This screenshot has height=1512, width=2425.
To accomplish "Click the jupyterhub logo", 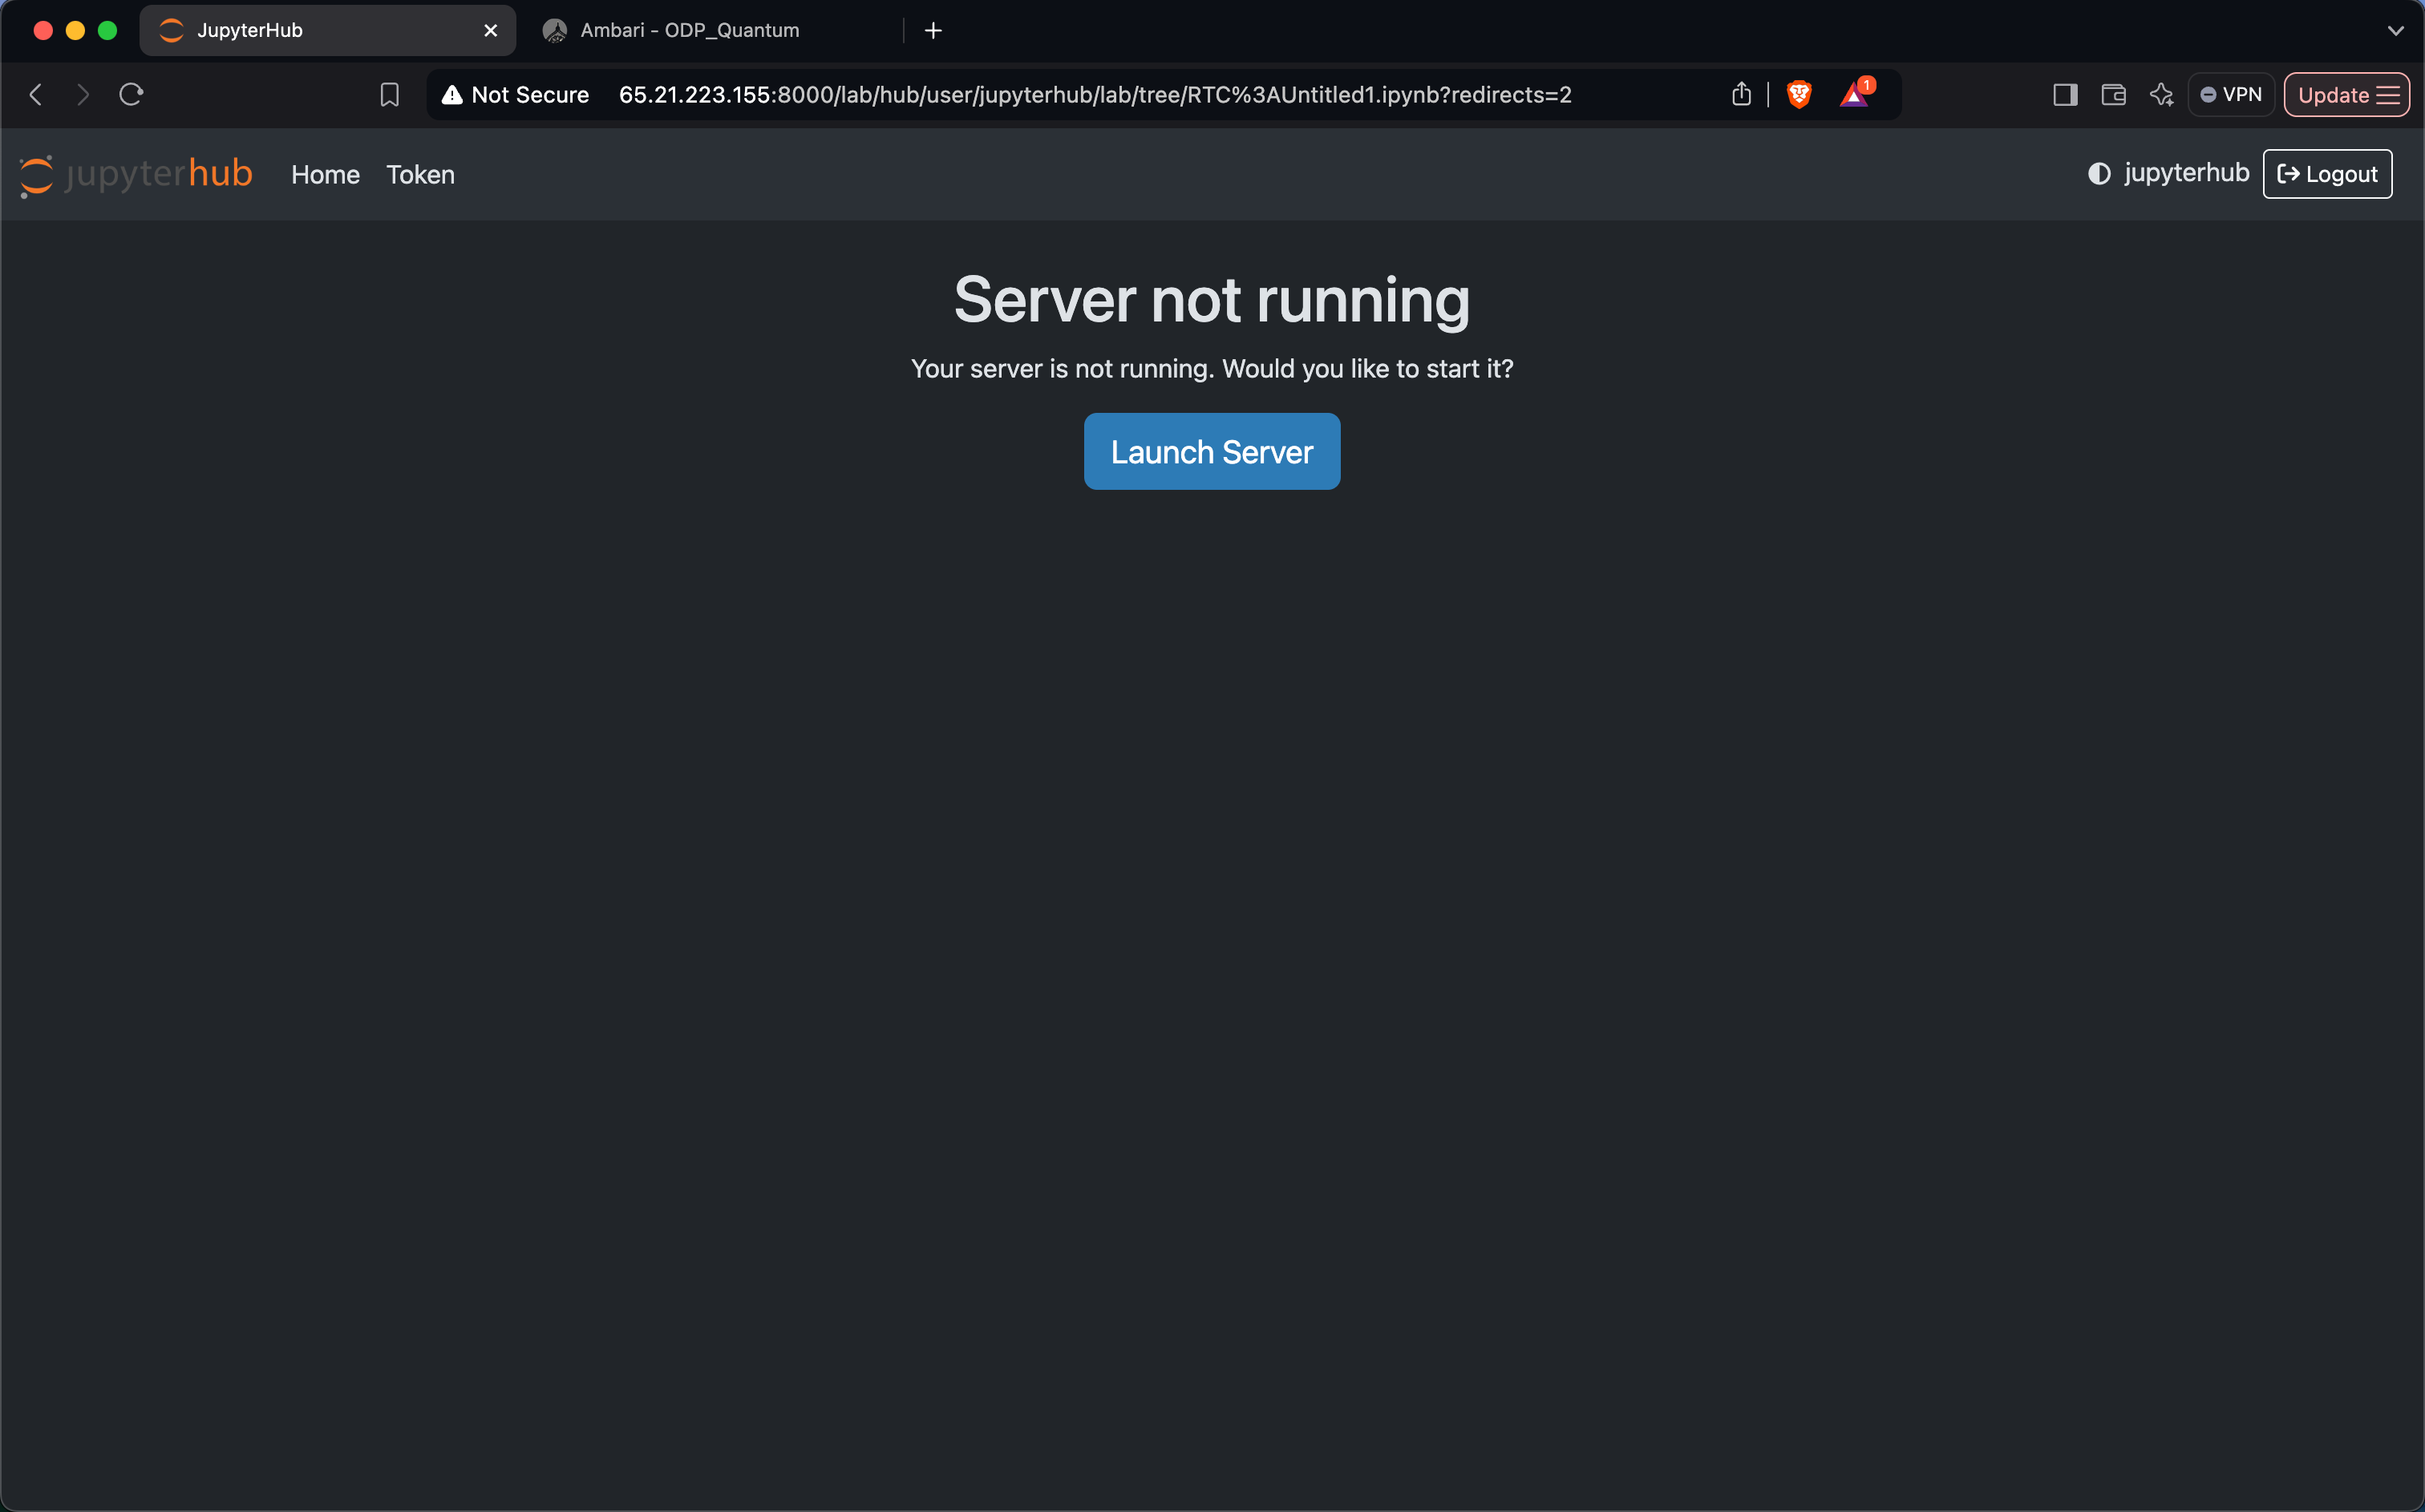I will point(136,175).
